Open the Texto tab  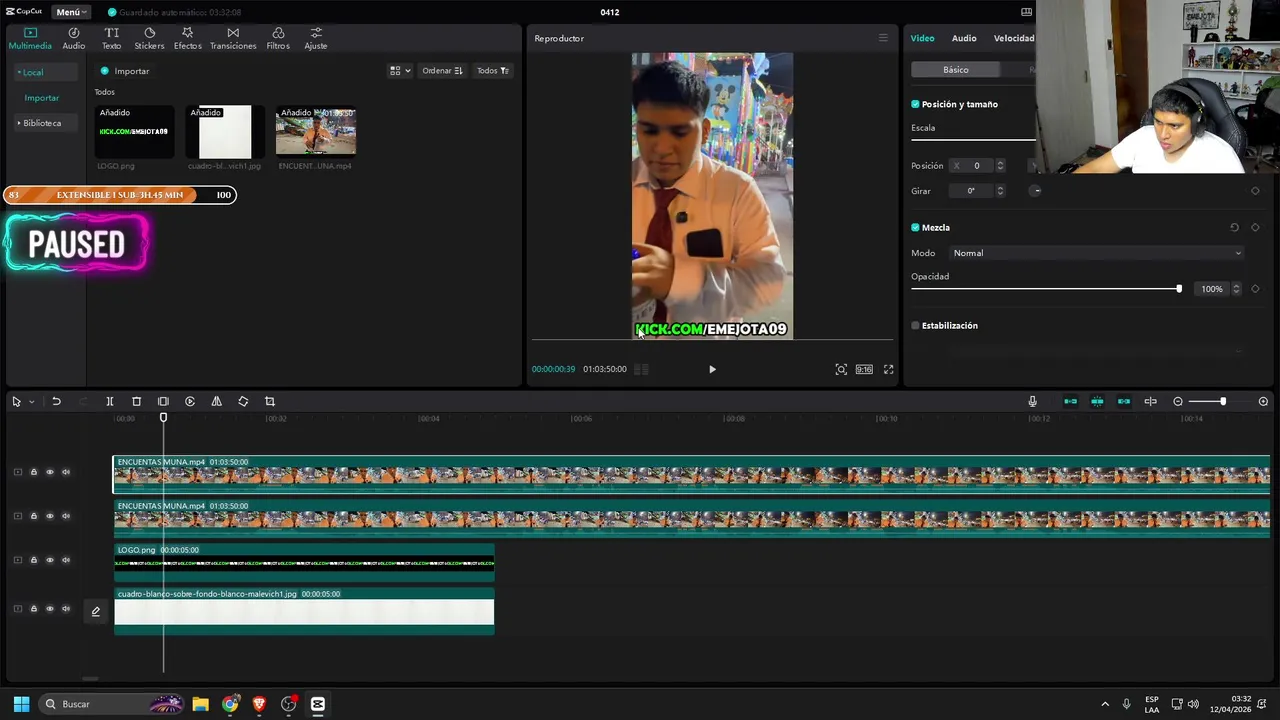111,38
